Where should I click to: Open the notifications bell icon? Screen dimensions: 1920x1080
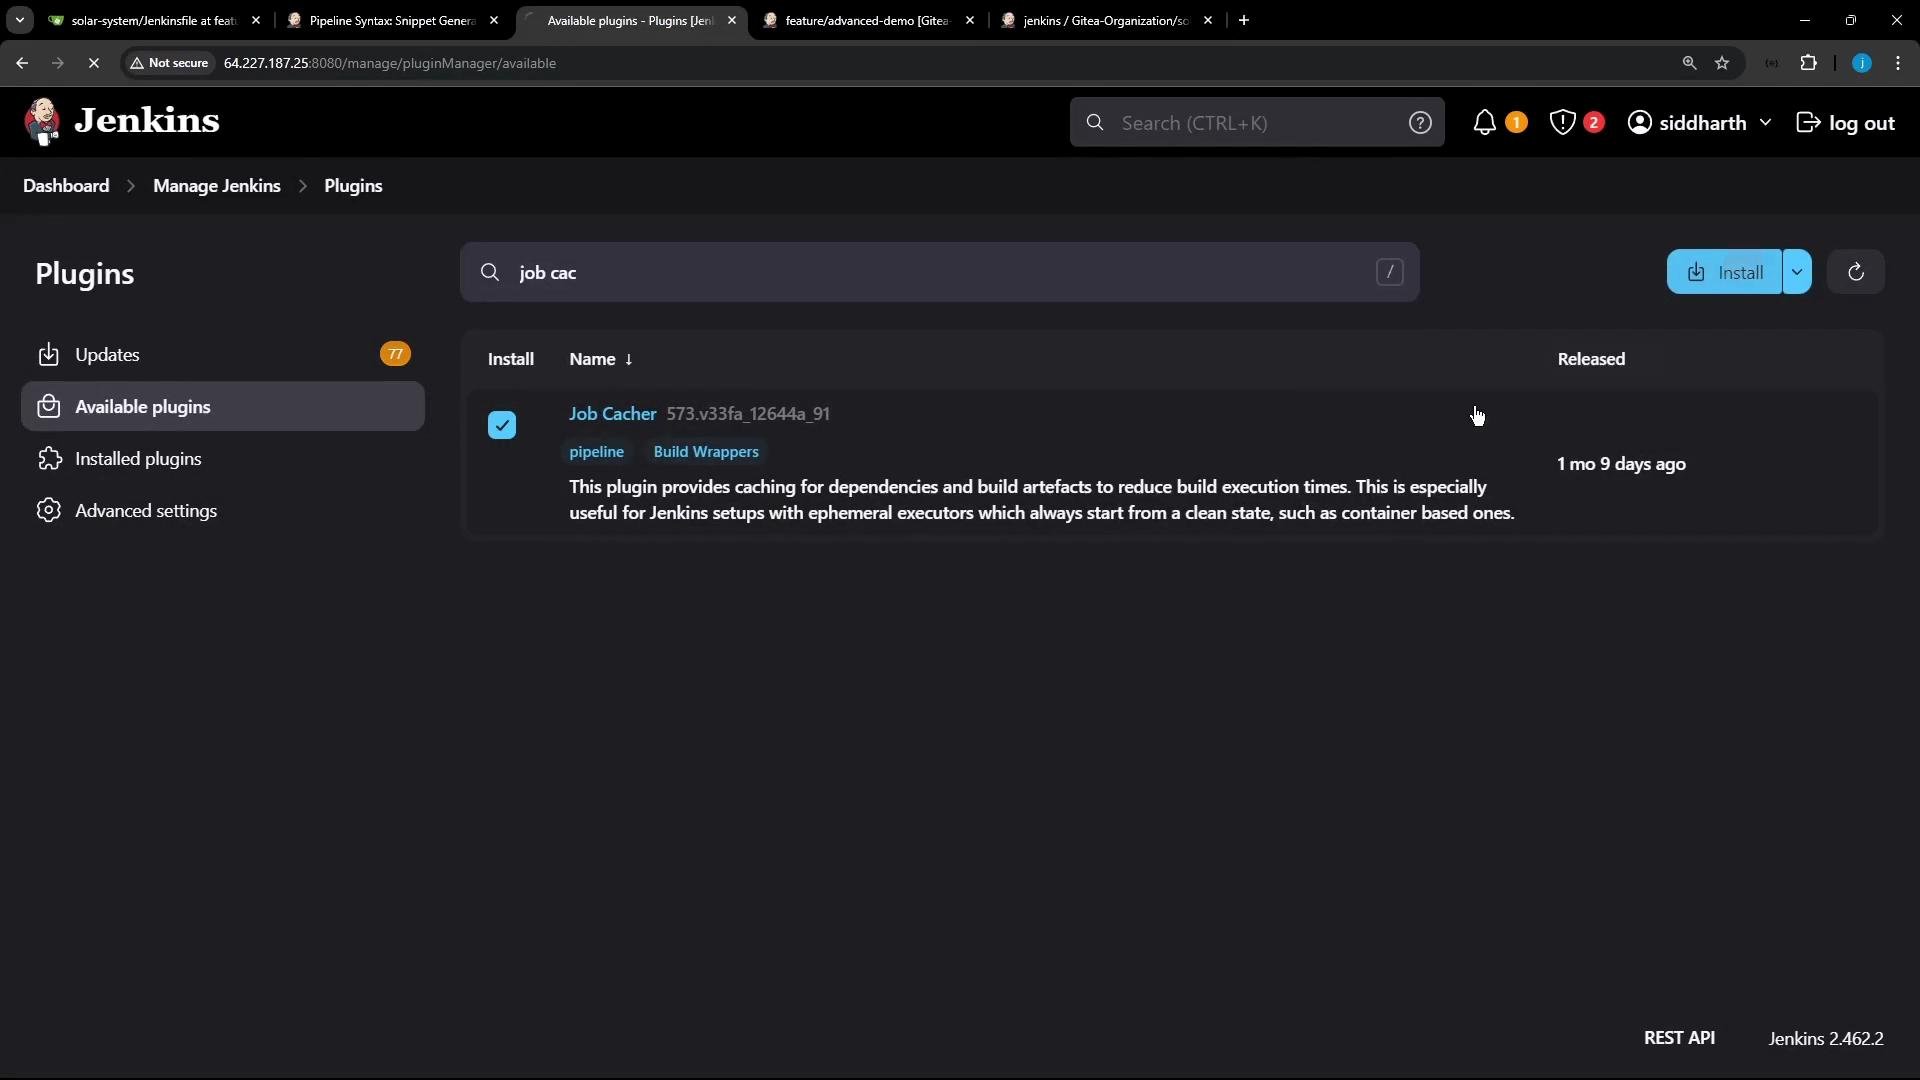coord(1484,122)
